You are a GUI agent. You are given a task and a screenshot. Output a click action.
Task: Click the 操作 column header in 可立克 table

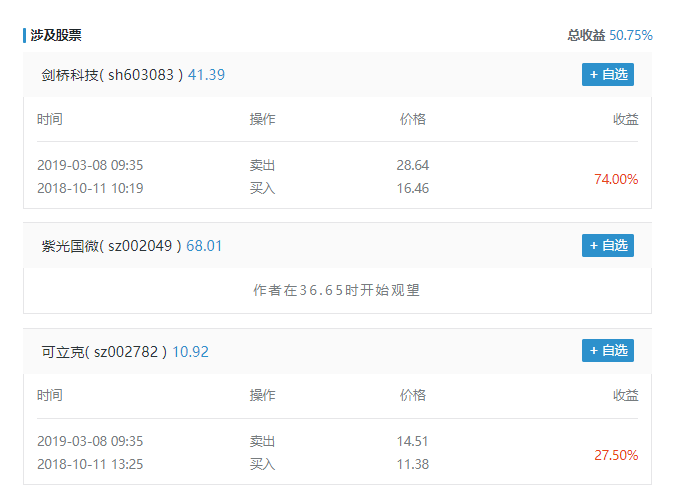click(262, 395)
